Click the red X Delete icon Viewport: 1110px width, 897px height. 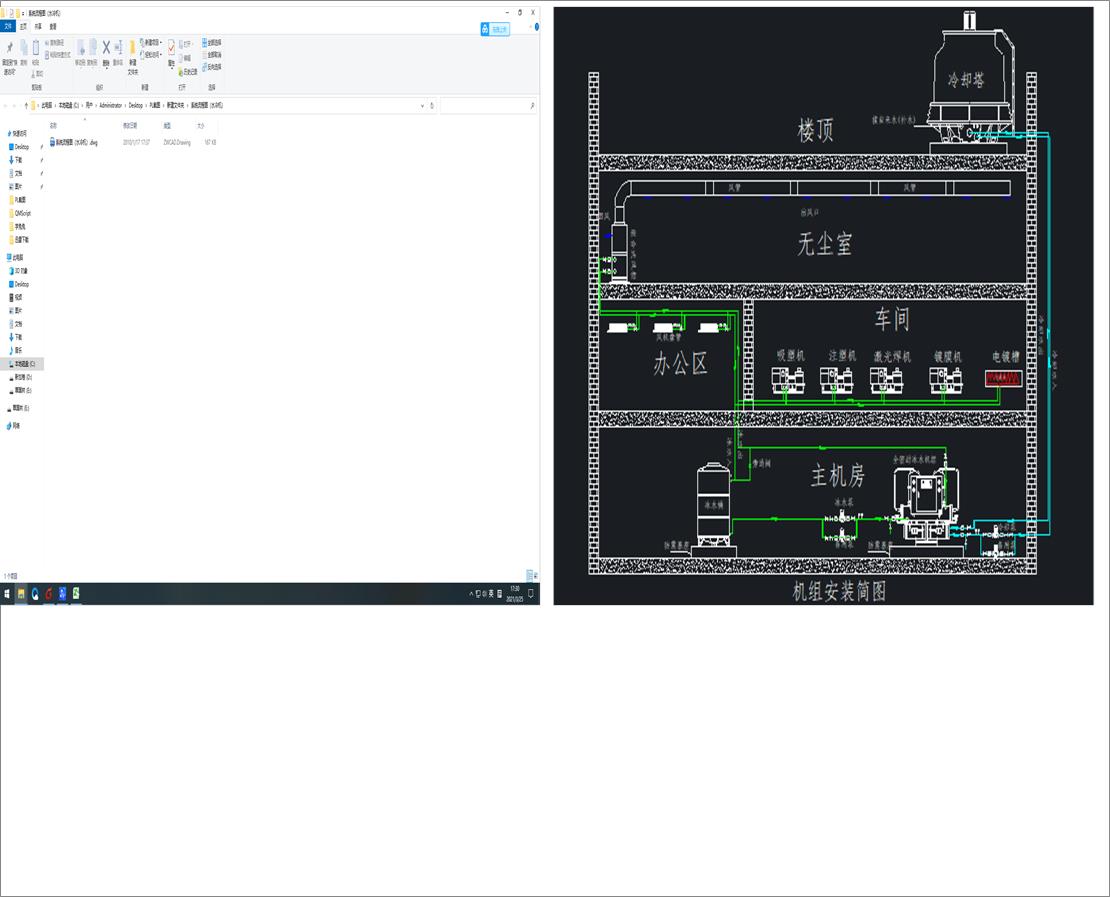point(106,48)
